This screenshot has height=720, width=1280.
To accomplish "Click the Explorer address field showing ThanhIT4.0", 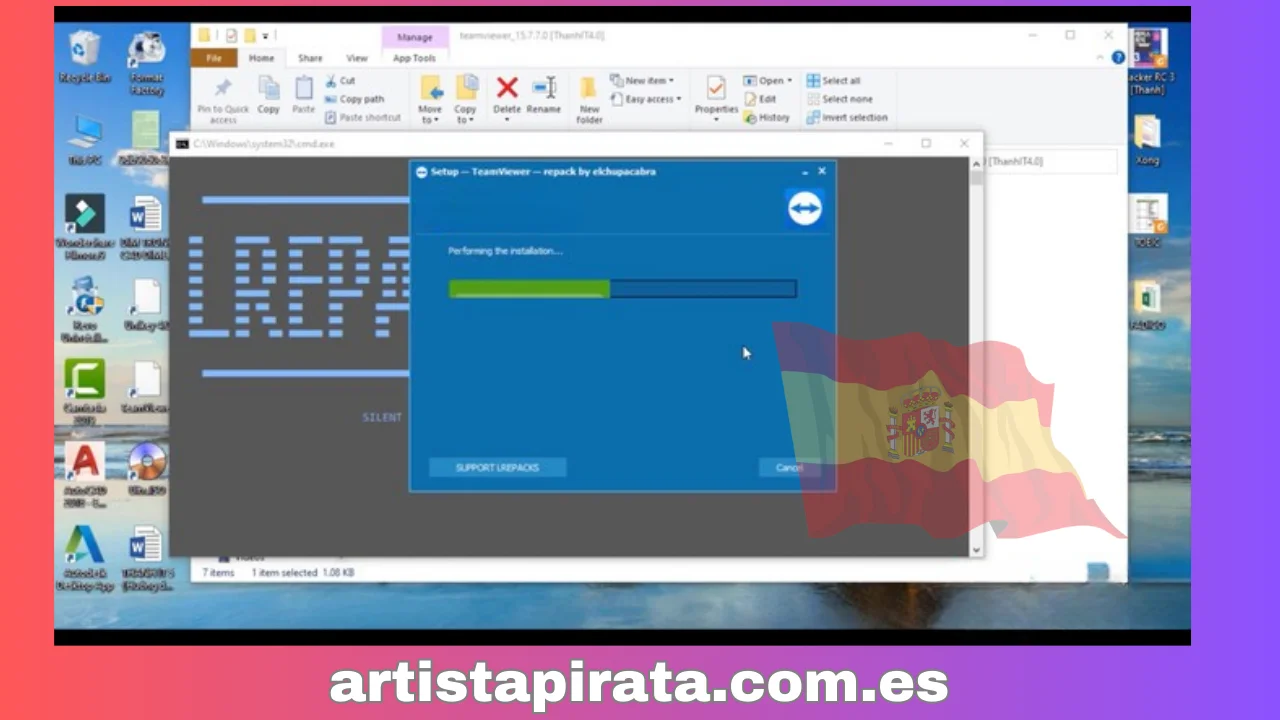I will coord(1050,161).
